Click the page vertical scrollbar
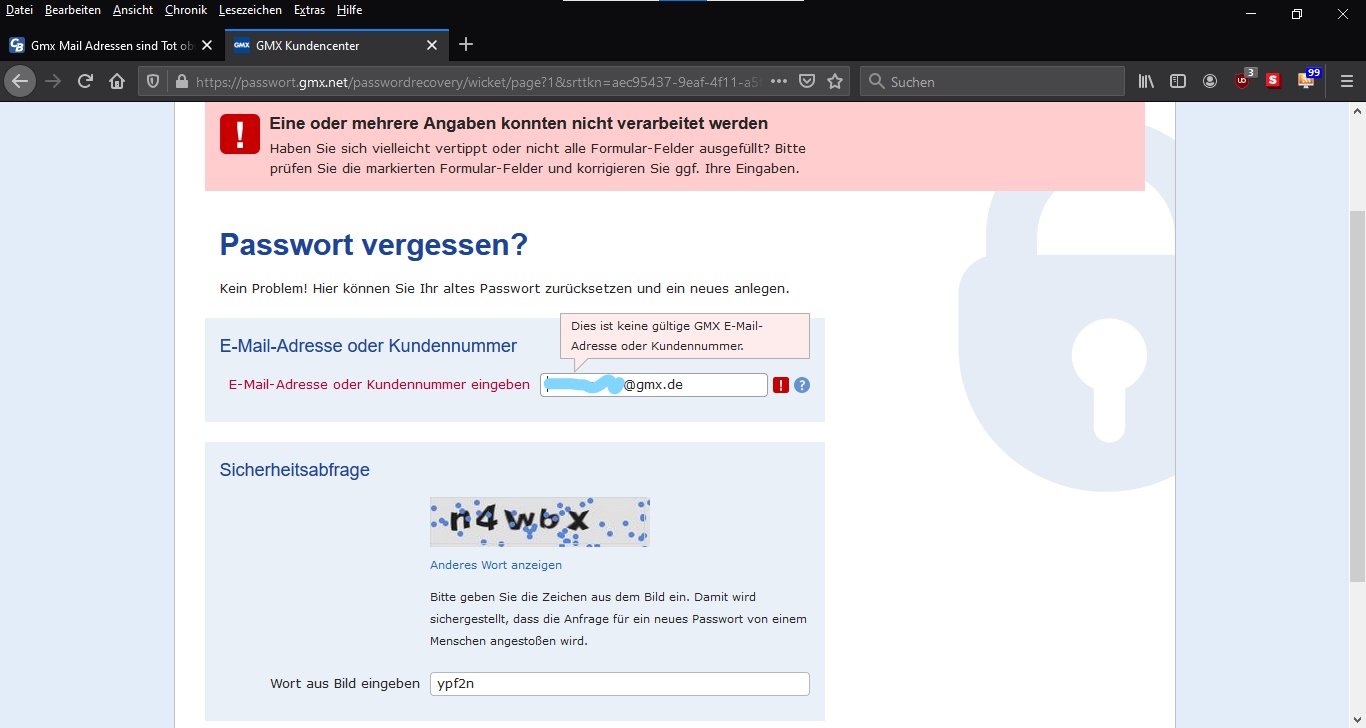 click(x=1357, y=396)
